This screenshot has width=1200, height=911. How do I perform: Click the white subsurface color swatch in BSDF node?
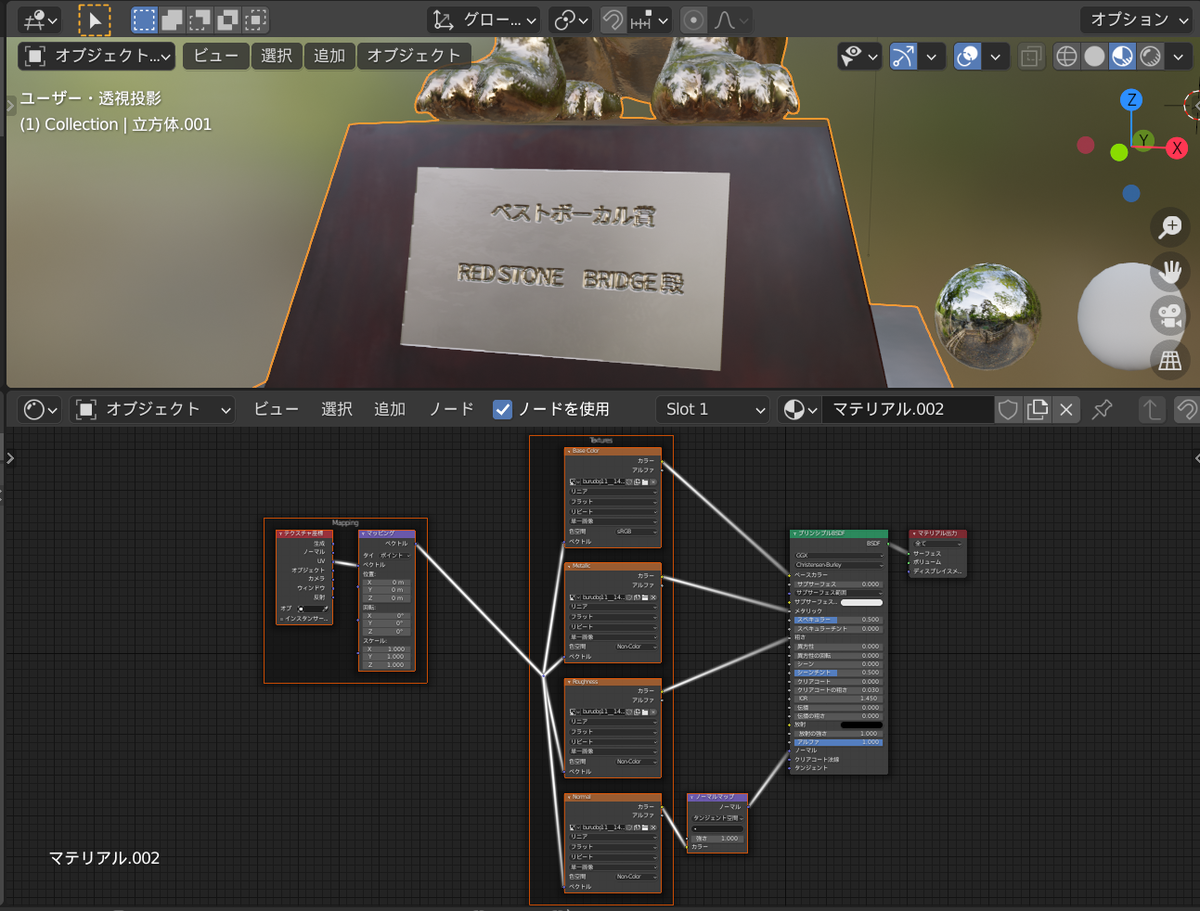click(861, 602)
